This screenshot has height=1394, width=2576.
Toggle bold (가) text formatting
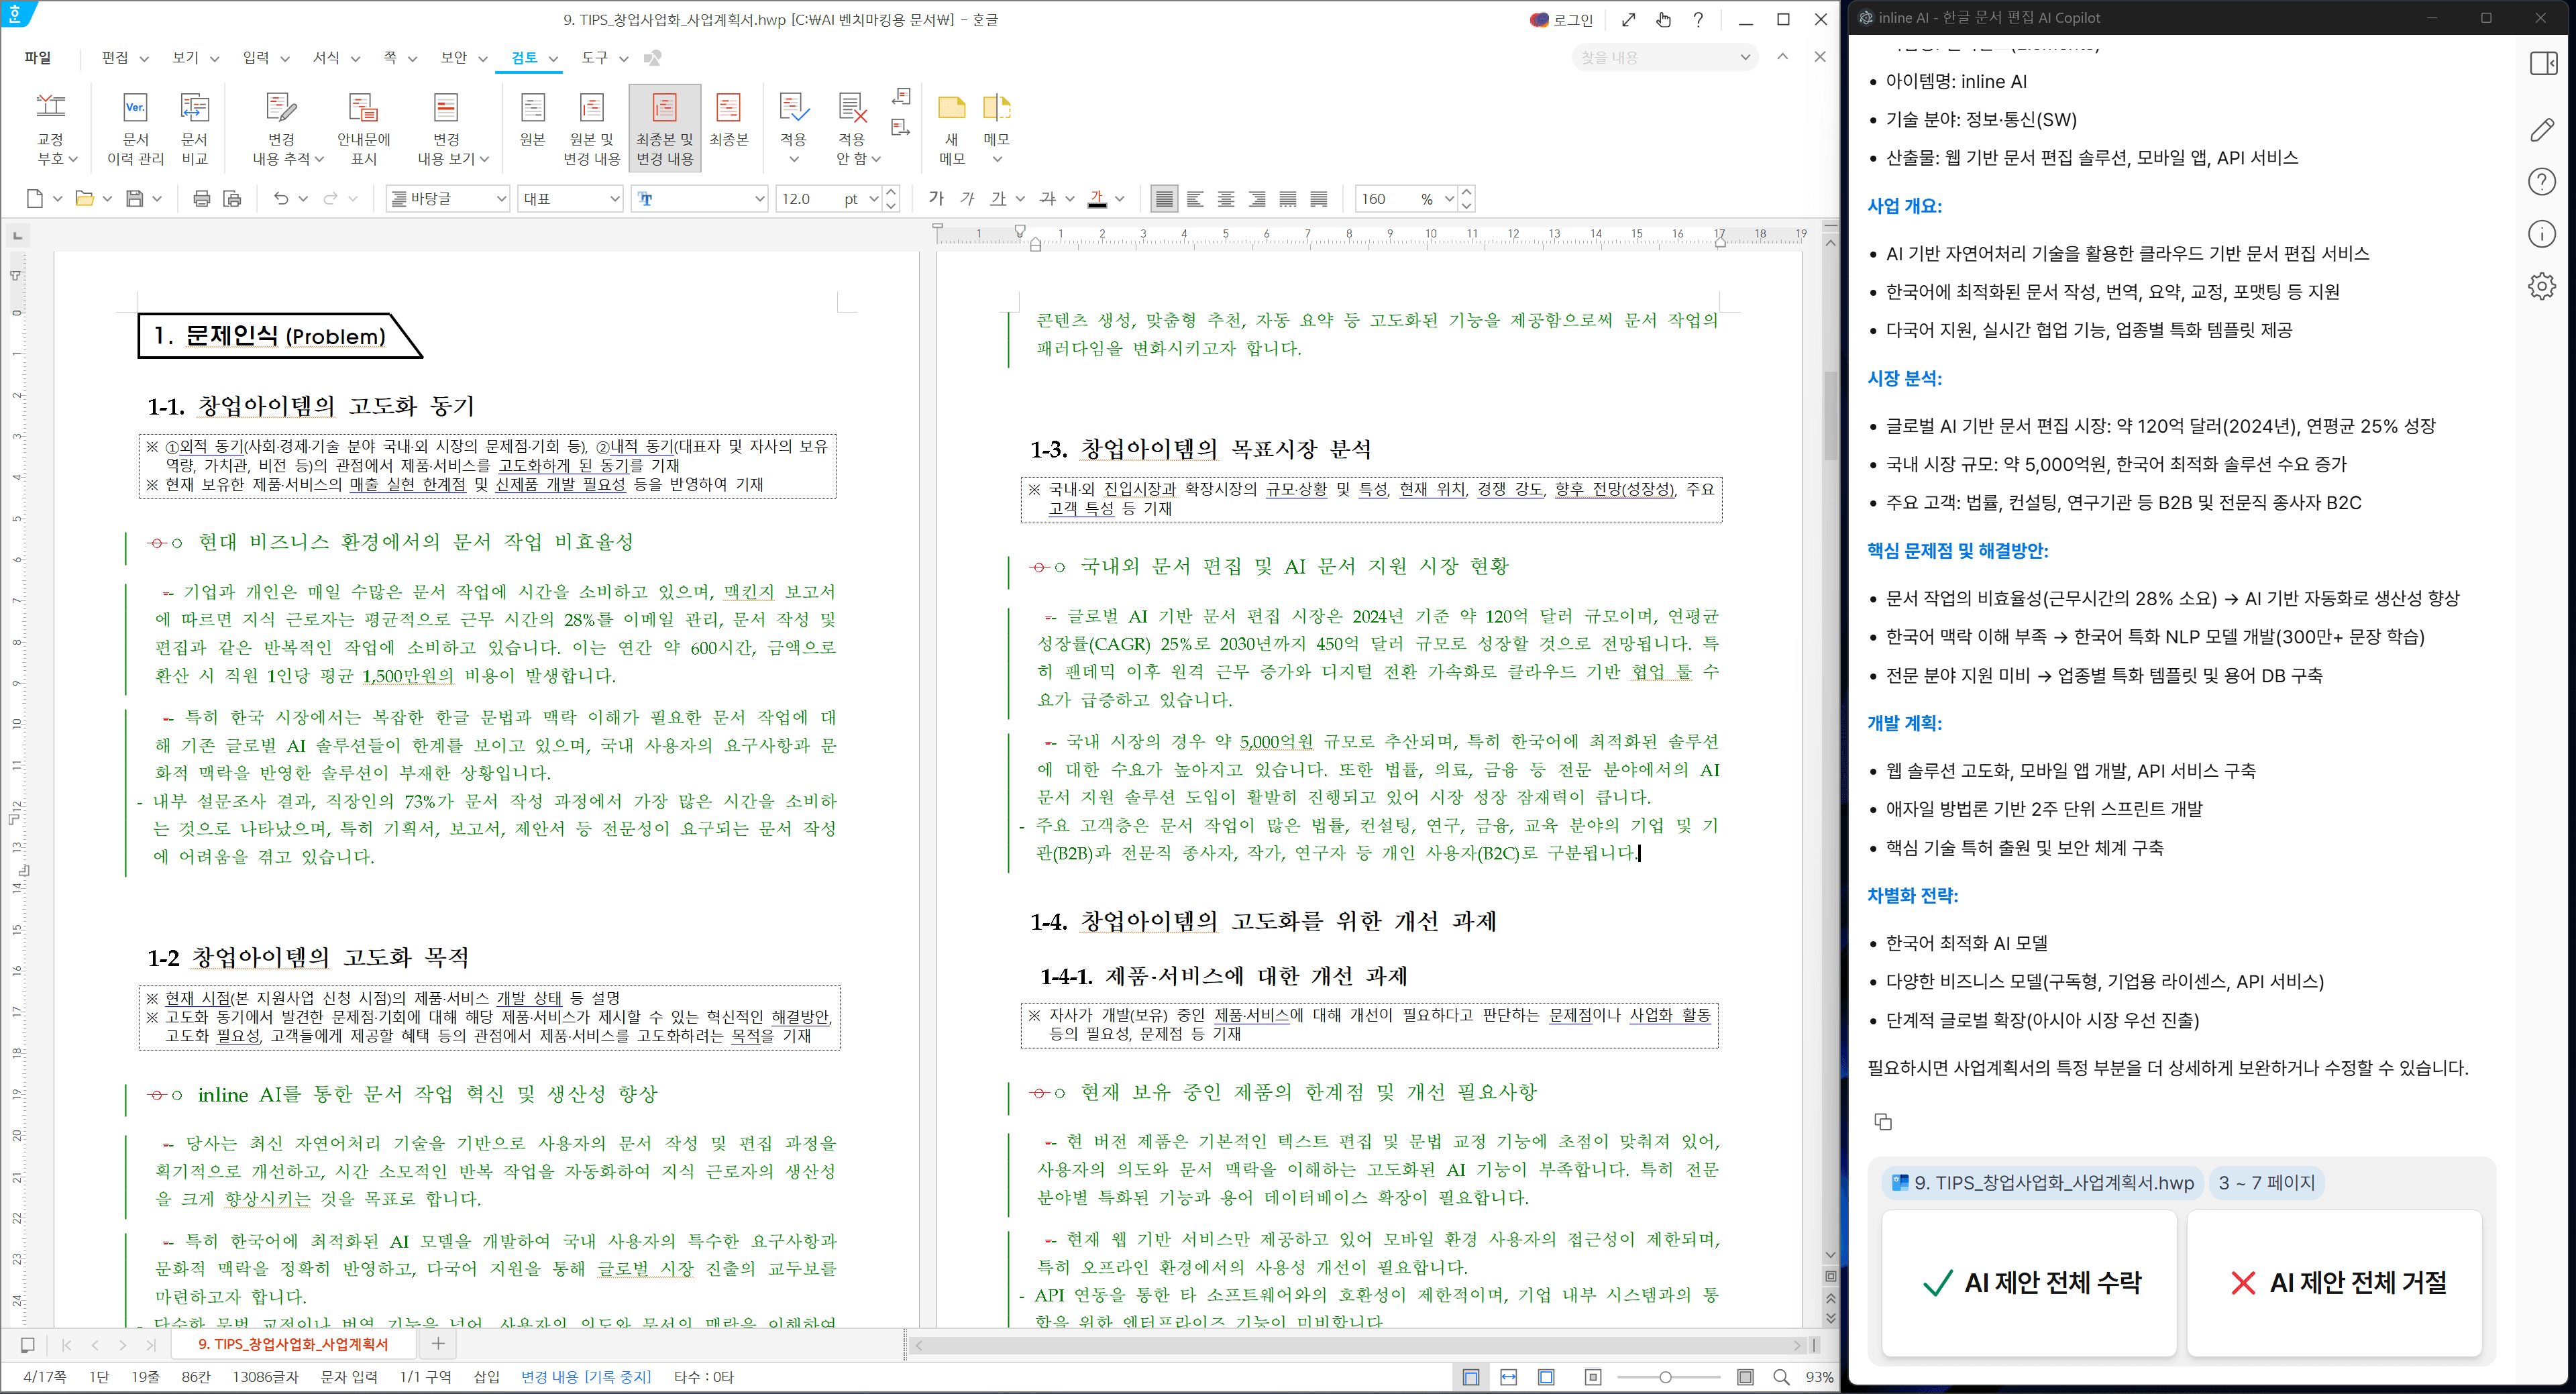pos(935,199)
